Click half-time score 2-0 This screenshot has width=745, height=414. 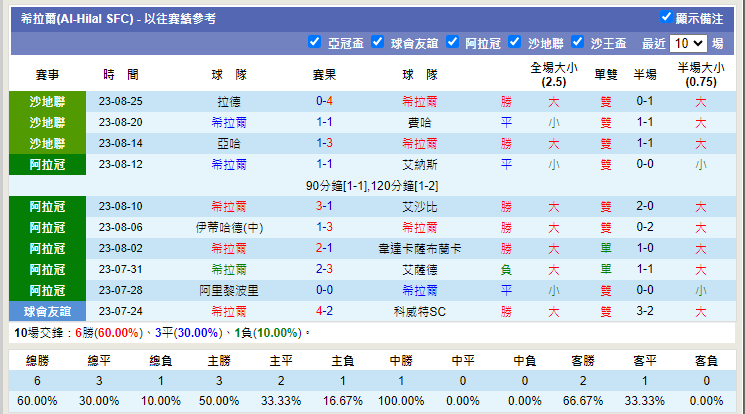(x=645, y=206)
